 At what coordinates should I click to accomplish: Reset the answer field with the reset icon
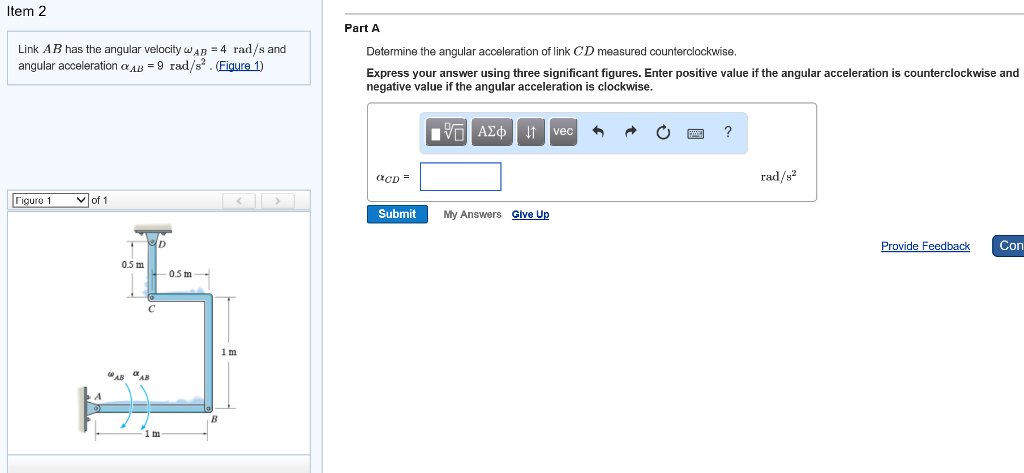662,133
